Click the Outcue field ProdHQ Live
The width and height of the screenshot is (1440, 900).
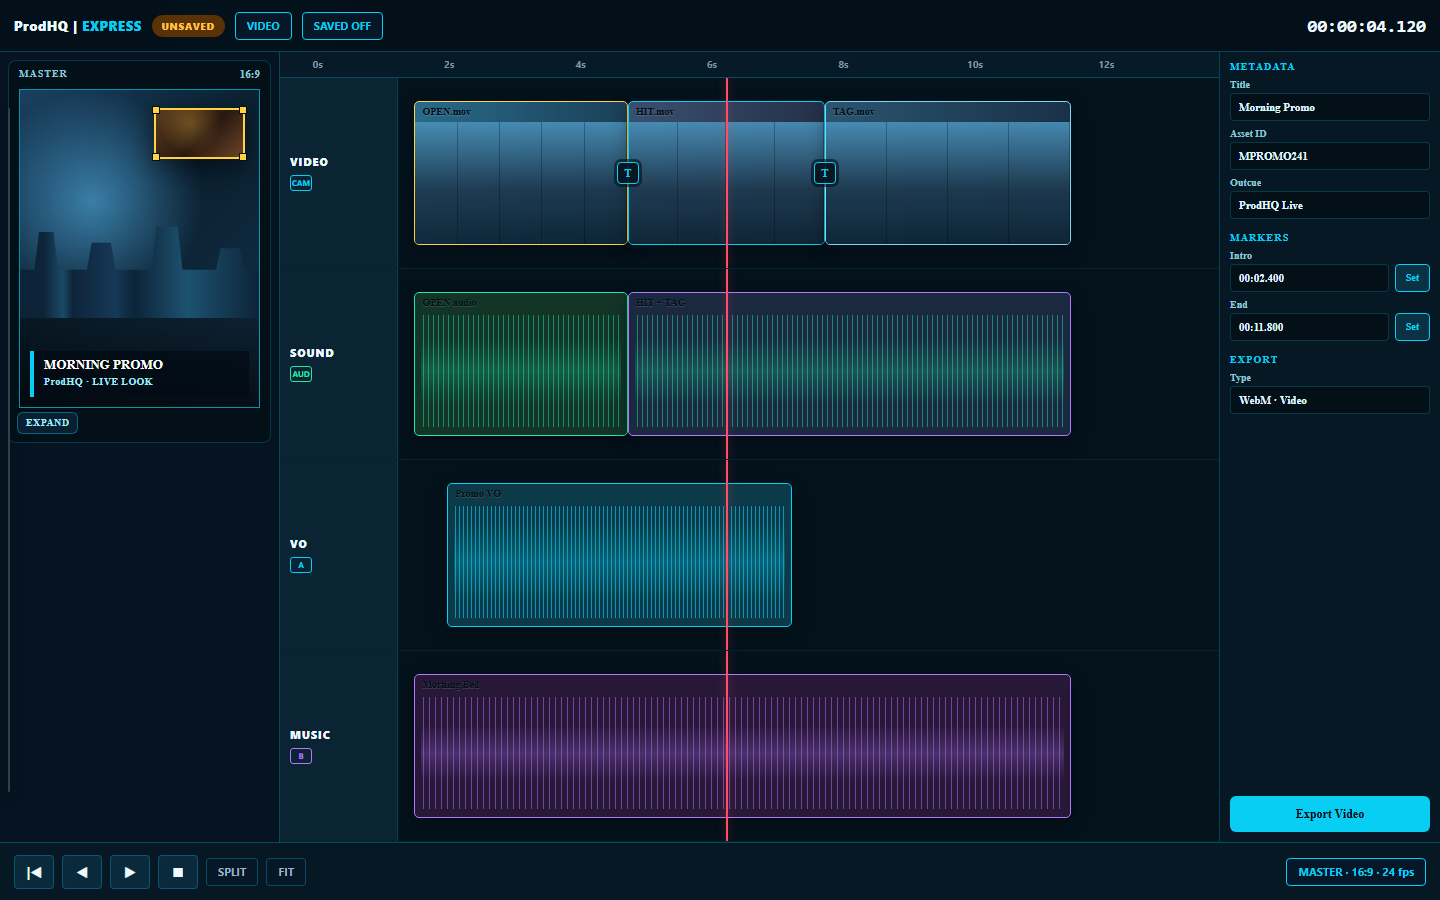(x=1330, y=205)
